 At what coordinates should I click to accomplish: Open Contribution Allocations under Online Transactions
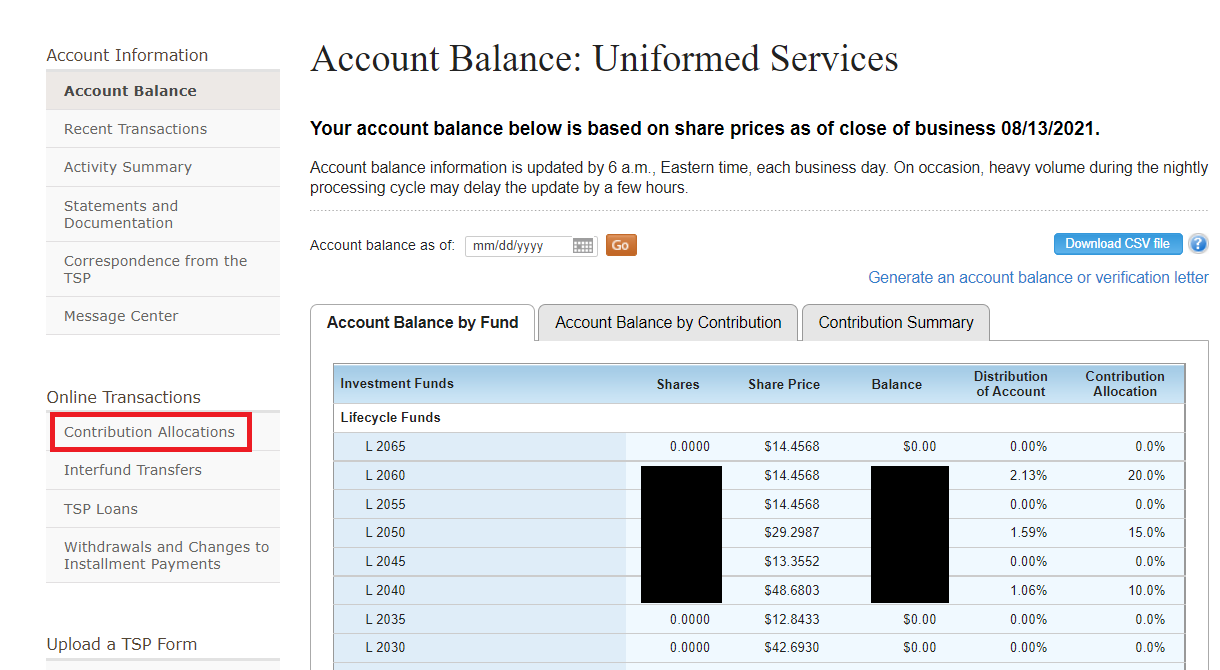(150, 431)
